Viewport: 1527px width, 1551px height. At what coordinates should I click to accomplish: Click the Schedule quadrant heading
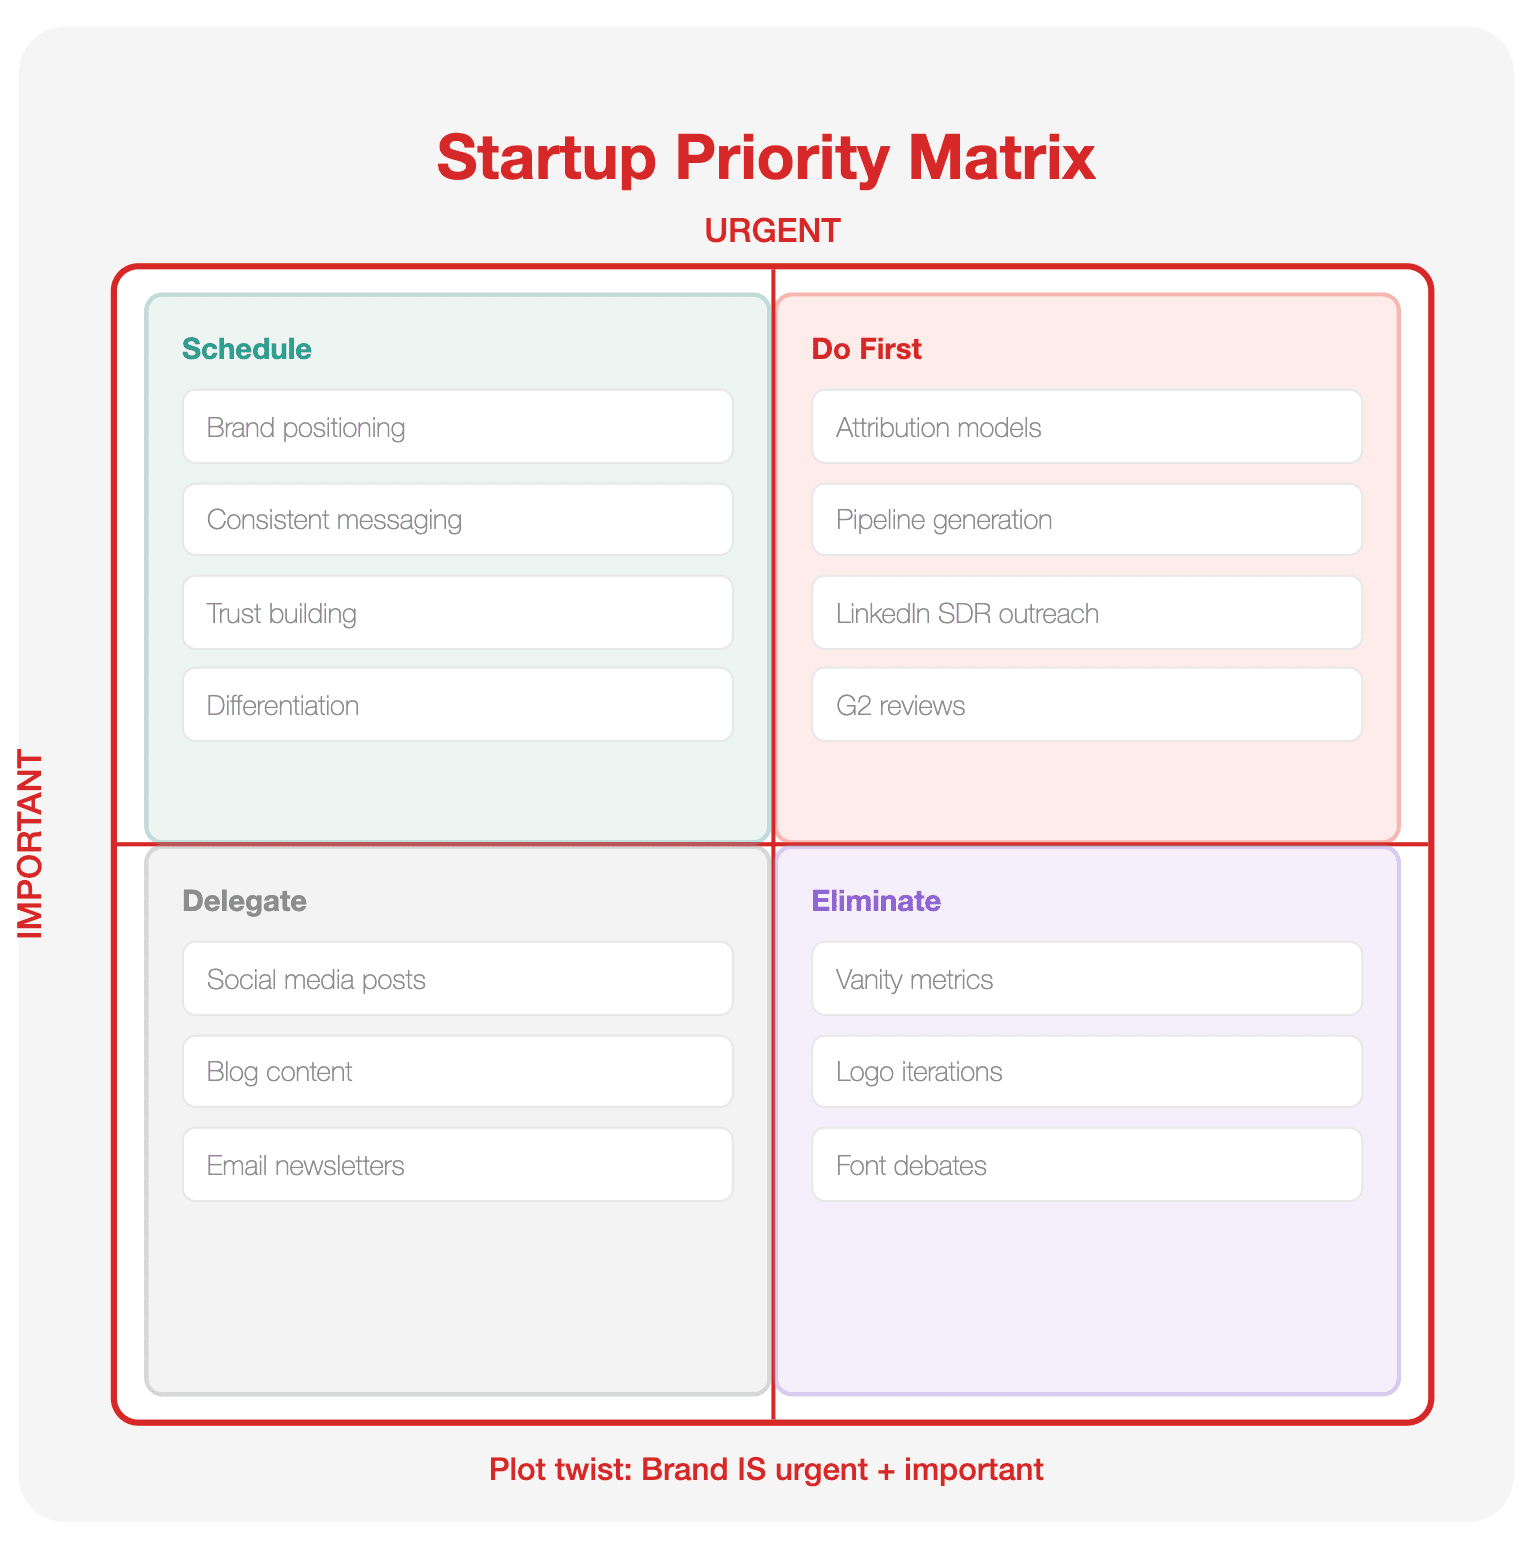[247, 349]
